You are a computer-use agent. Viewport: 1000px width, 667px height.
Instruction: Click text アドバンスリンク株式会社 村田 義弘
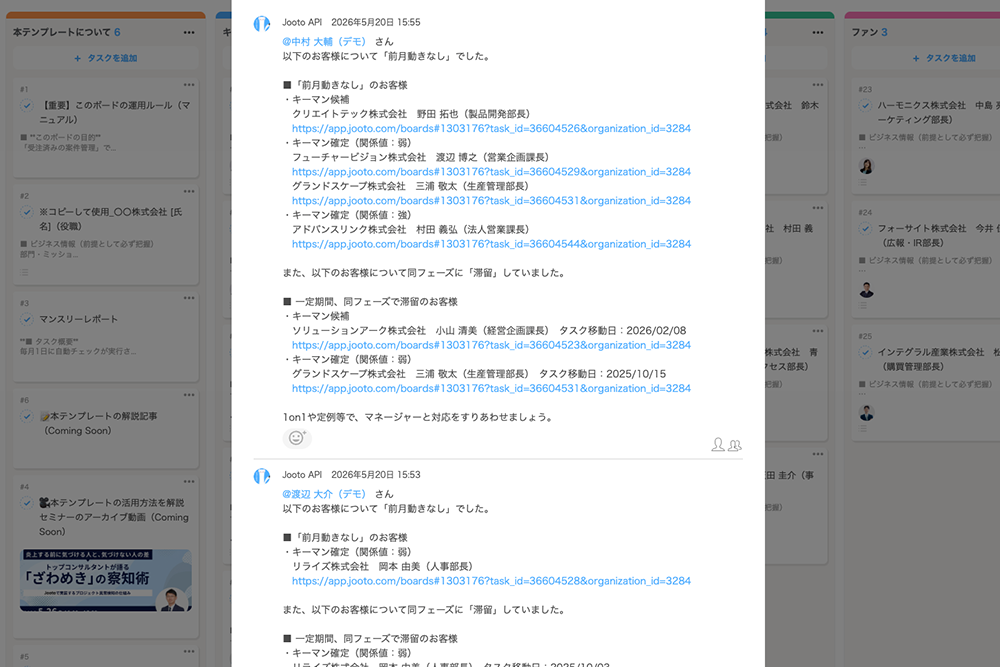375,230
